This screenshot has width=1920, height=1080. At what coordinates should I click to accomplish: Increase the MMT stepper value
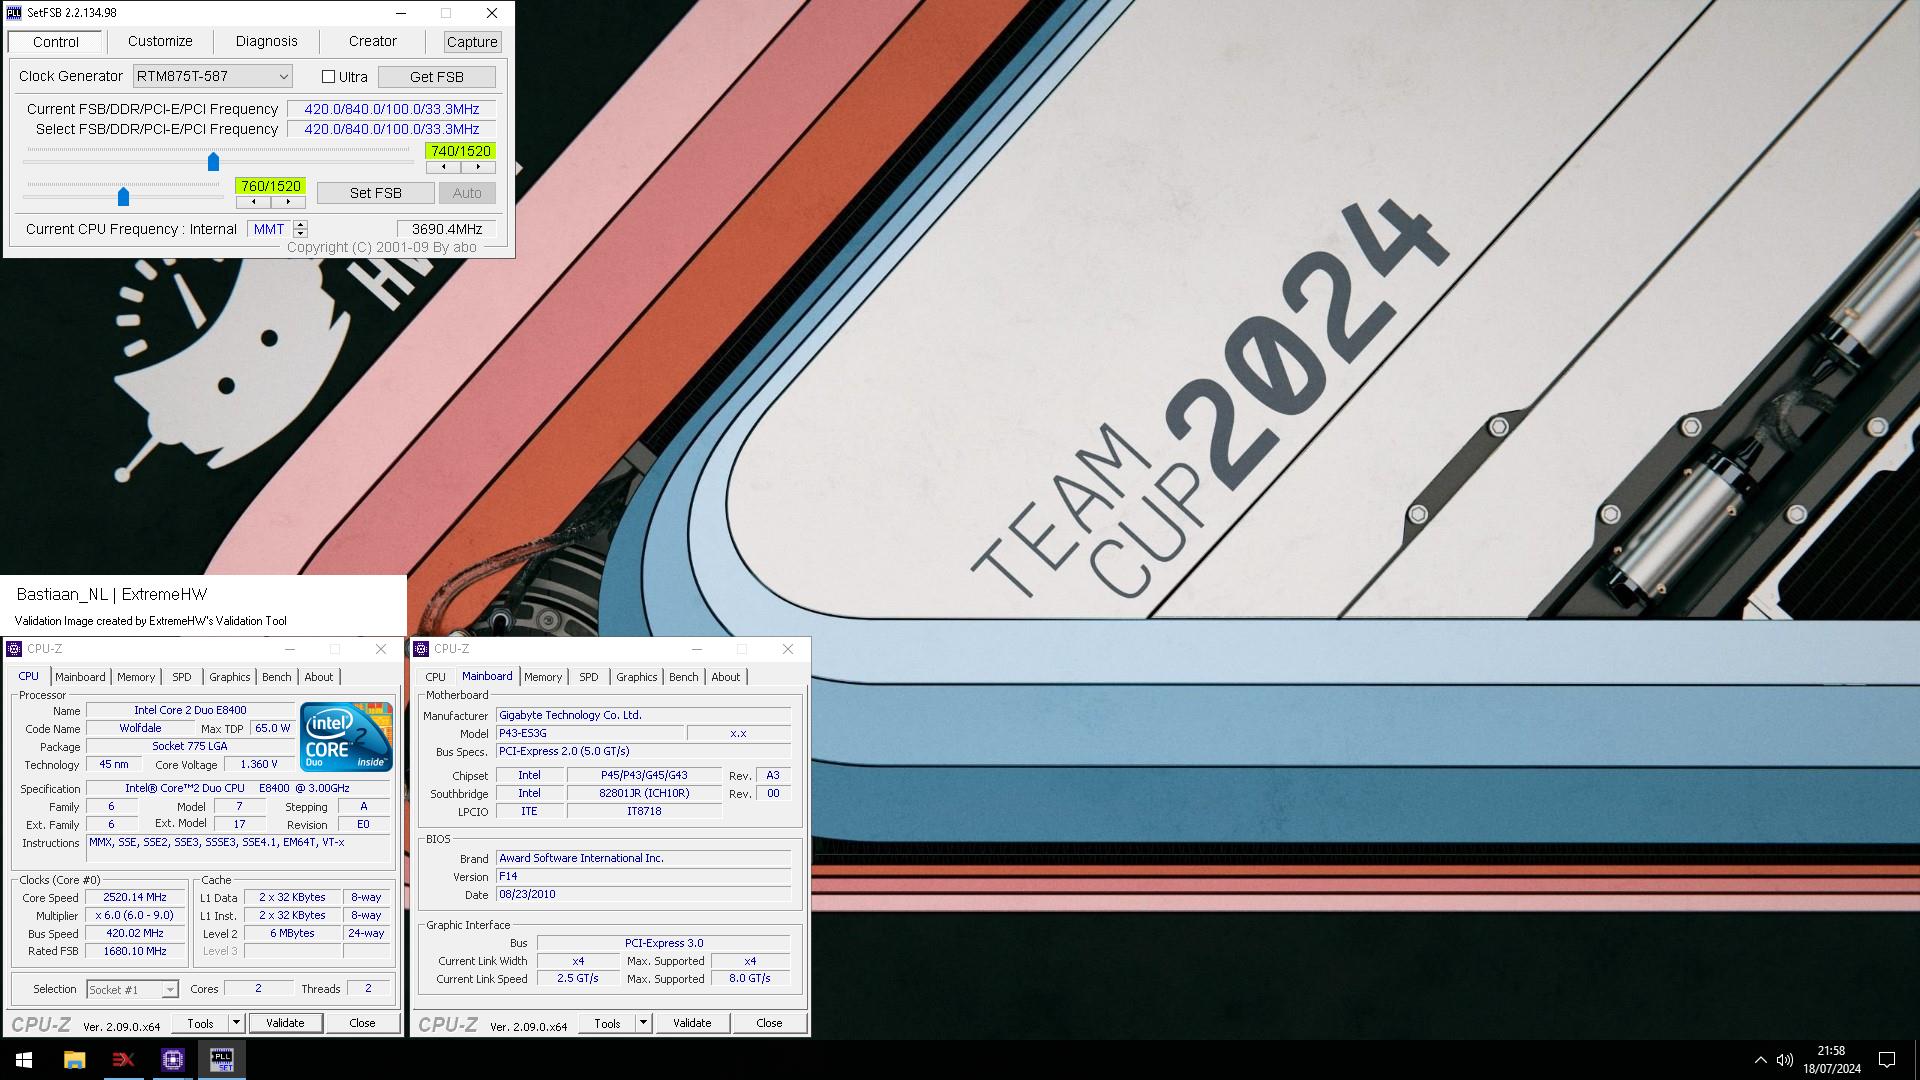coord(300,224)
